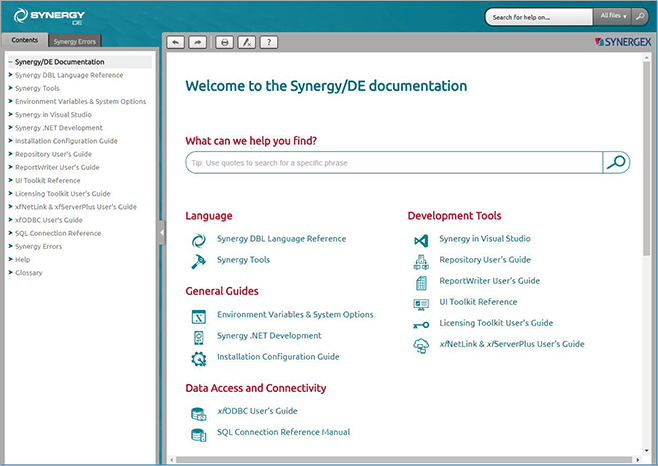
Task: Select xfODBC User's Guide in contents tree
Action: point(49,220)
